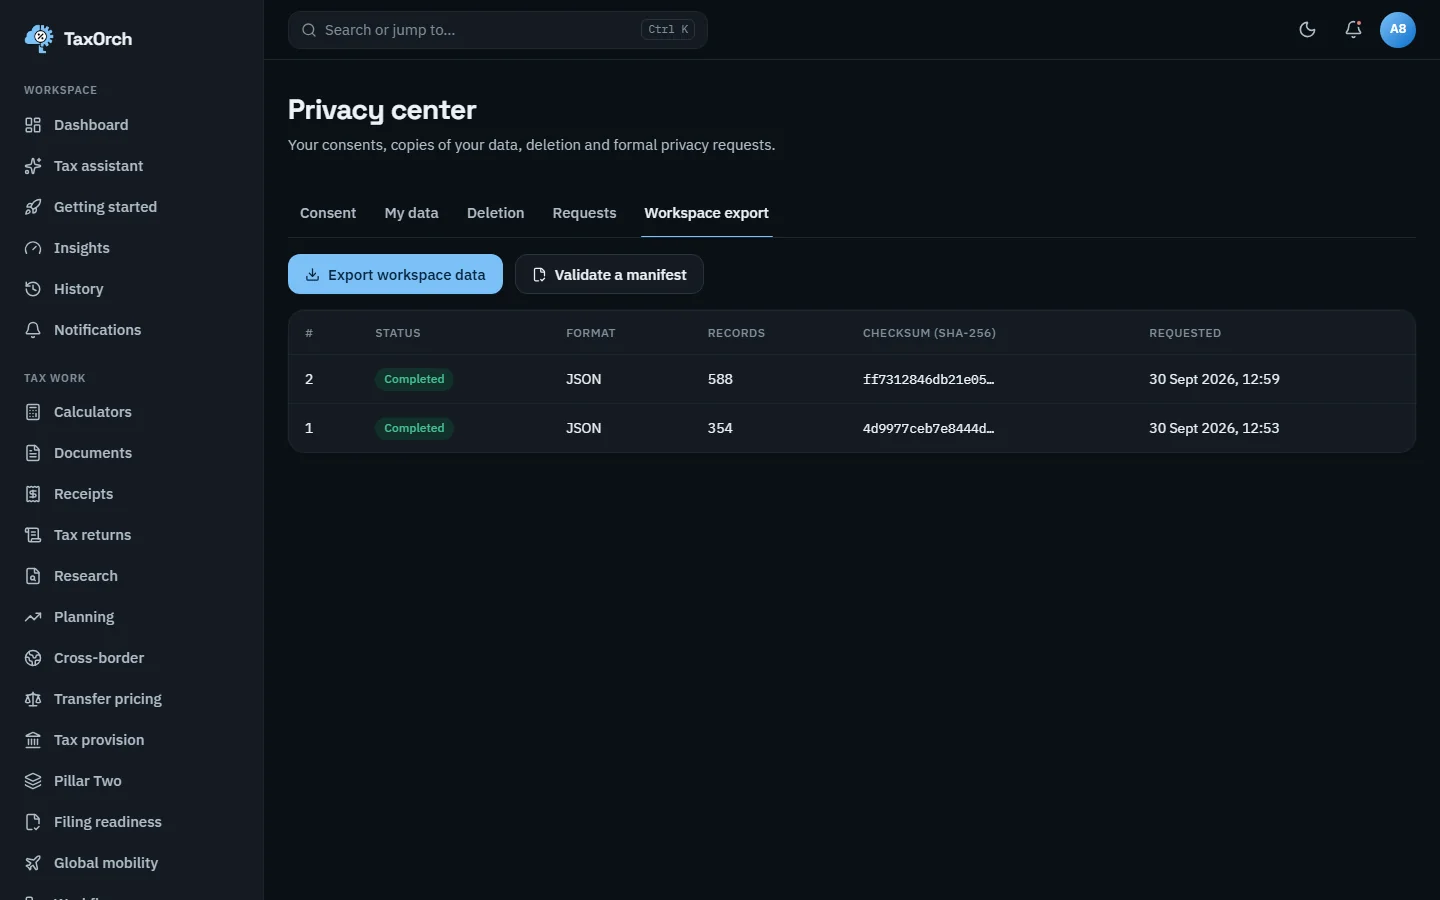Click the TaxOrch brand name
Viewport: 1440px width, 900px height.
coord(98,39)
